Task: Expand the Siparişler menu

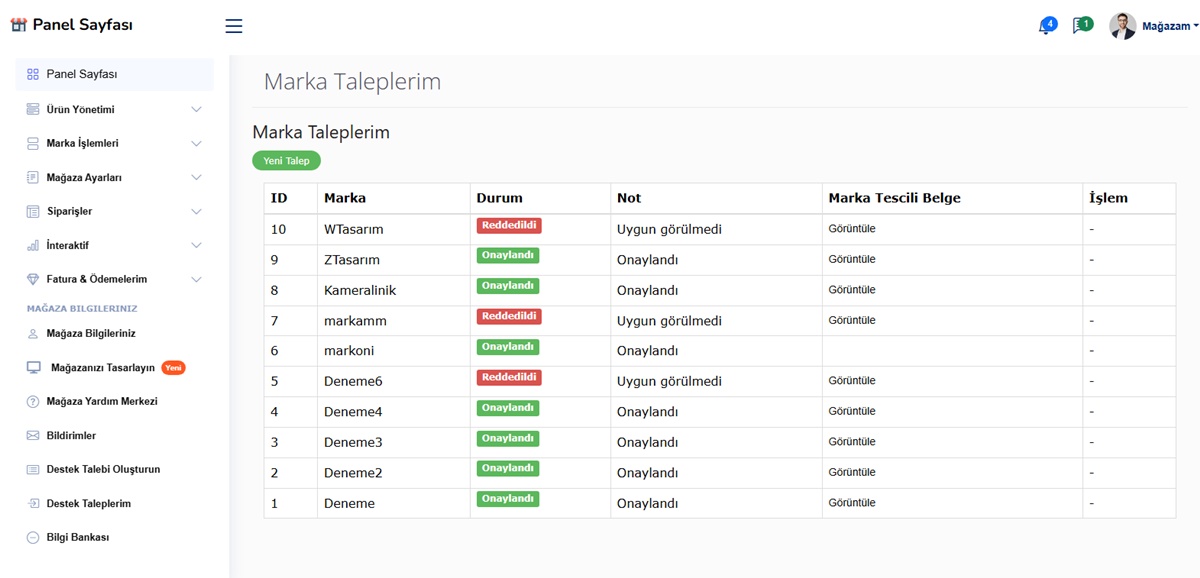Action: tap(196, 212)
